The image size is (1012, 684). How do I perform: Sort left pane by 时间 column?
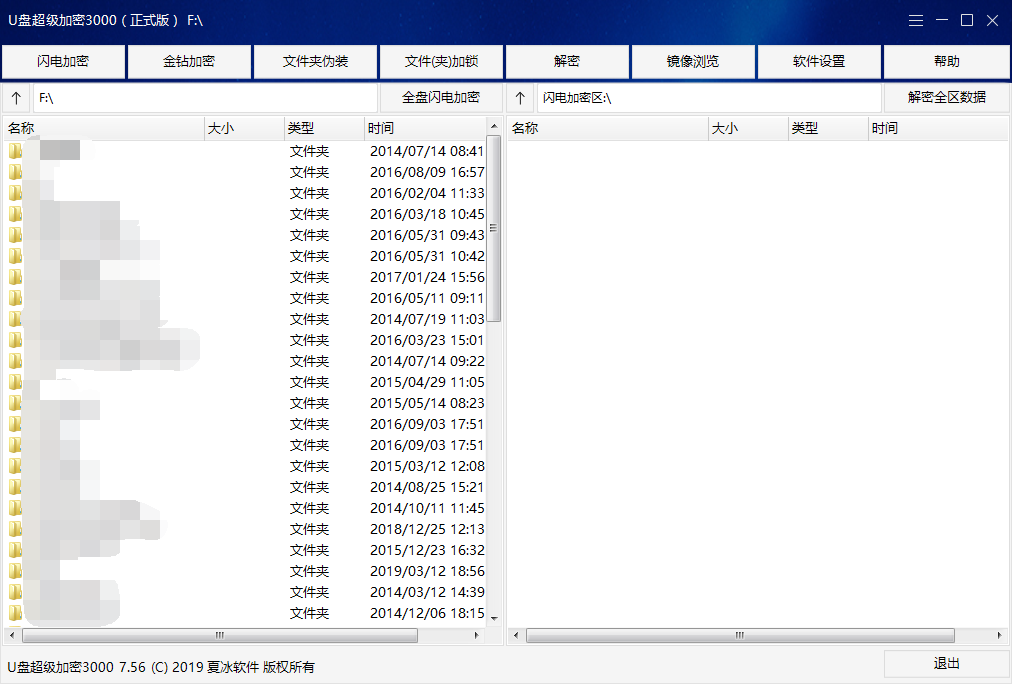click(425, 128)
